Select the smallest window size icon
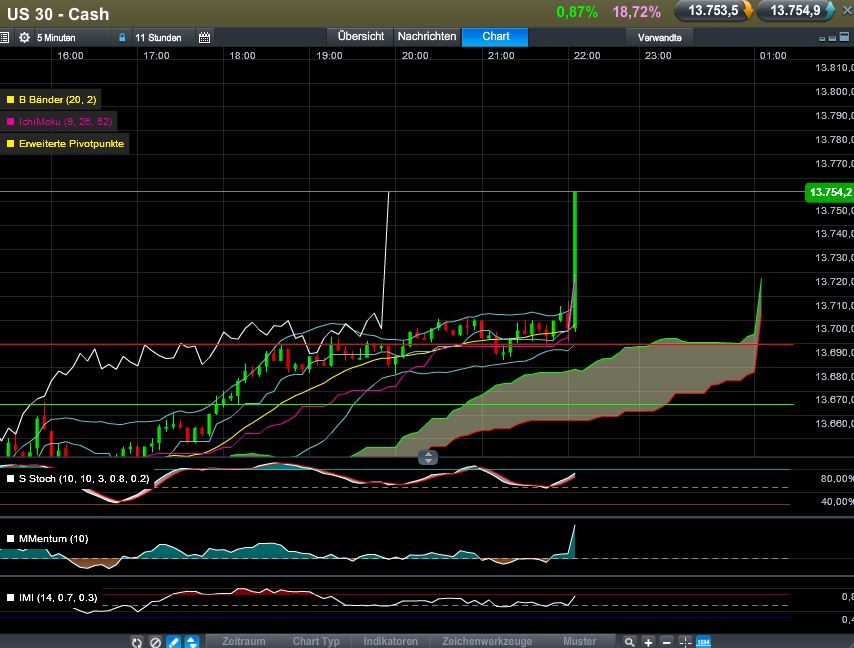This screenshot has width=854, height=648. point(822,39)
